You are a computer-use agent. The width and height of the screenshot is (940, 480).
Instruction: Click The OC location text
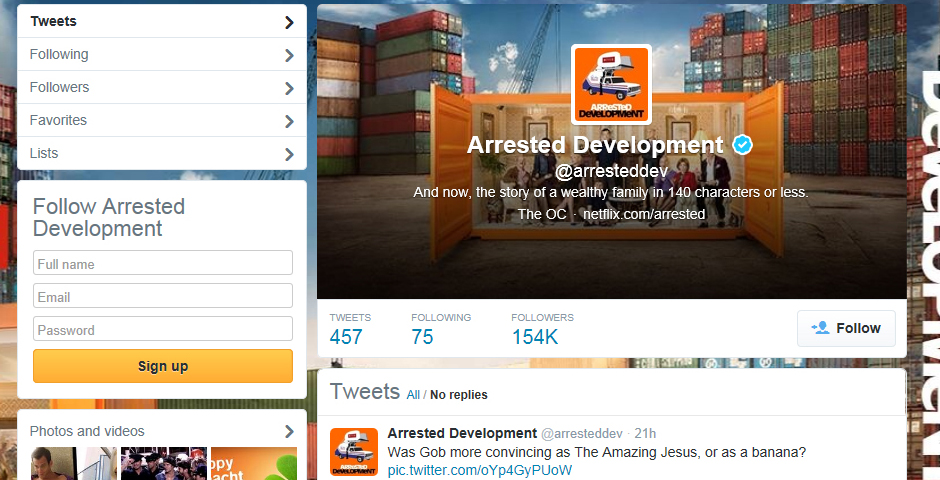pyautogui.click(x=542, y=214)
